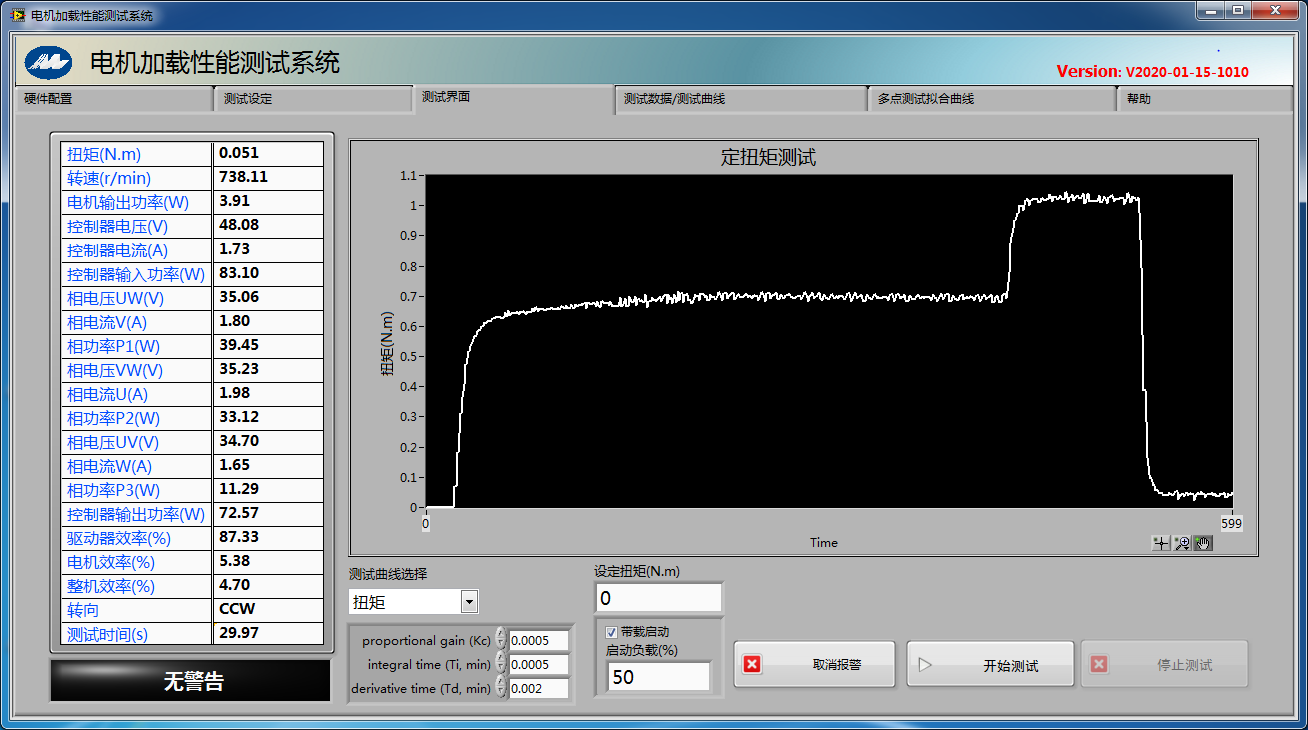Image resolution: width=1308 pixels, height=730 pixels.
Task: Enable the 带载启动 checkbox
Action: (612, 632)
